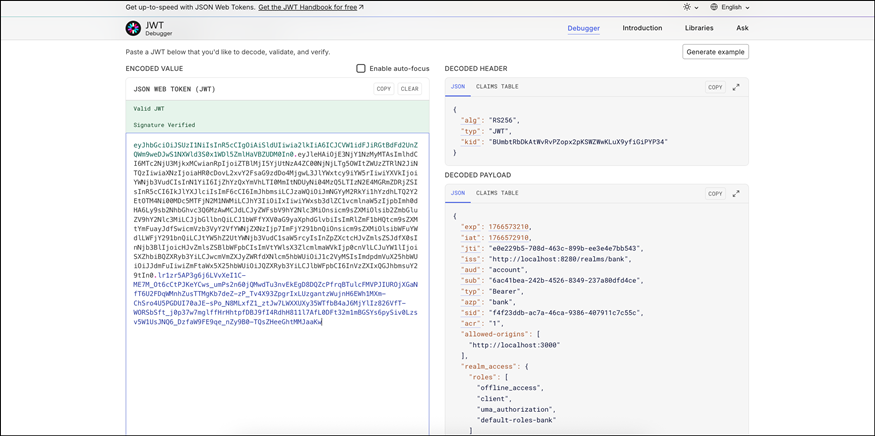Go to the Introduction page
The width and height of the screenshot is (875, 436).
click(x=642, y=28)
